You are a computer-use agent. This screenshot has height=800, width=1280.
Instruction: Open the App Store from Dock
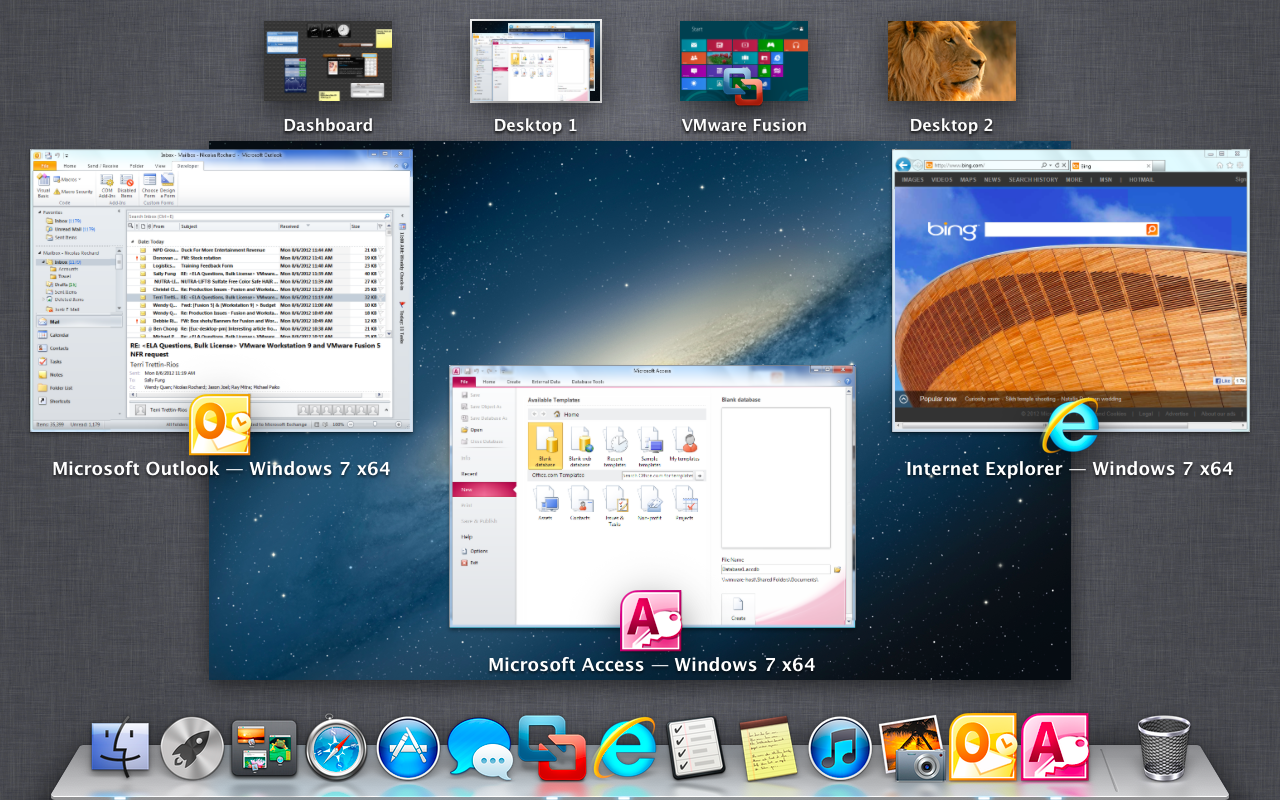[408, 748]
